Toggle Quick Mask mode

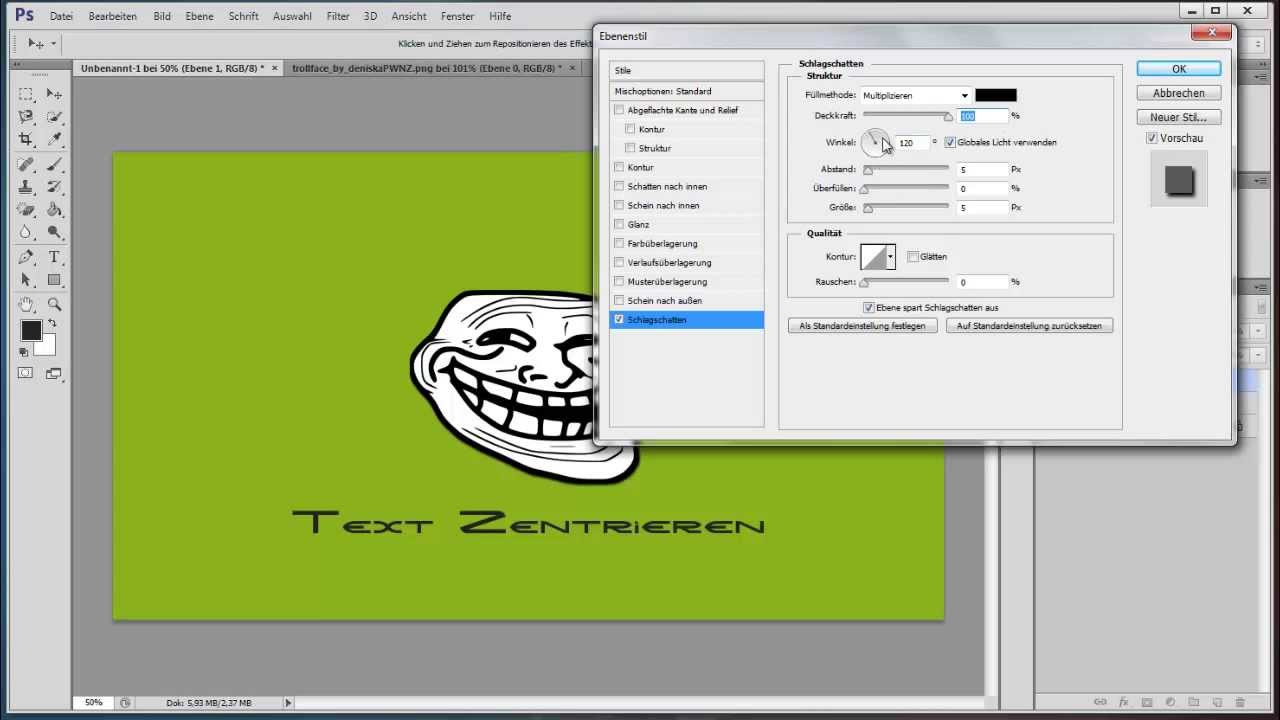click(x=26, y=373)
